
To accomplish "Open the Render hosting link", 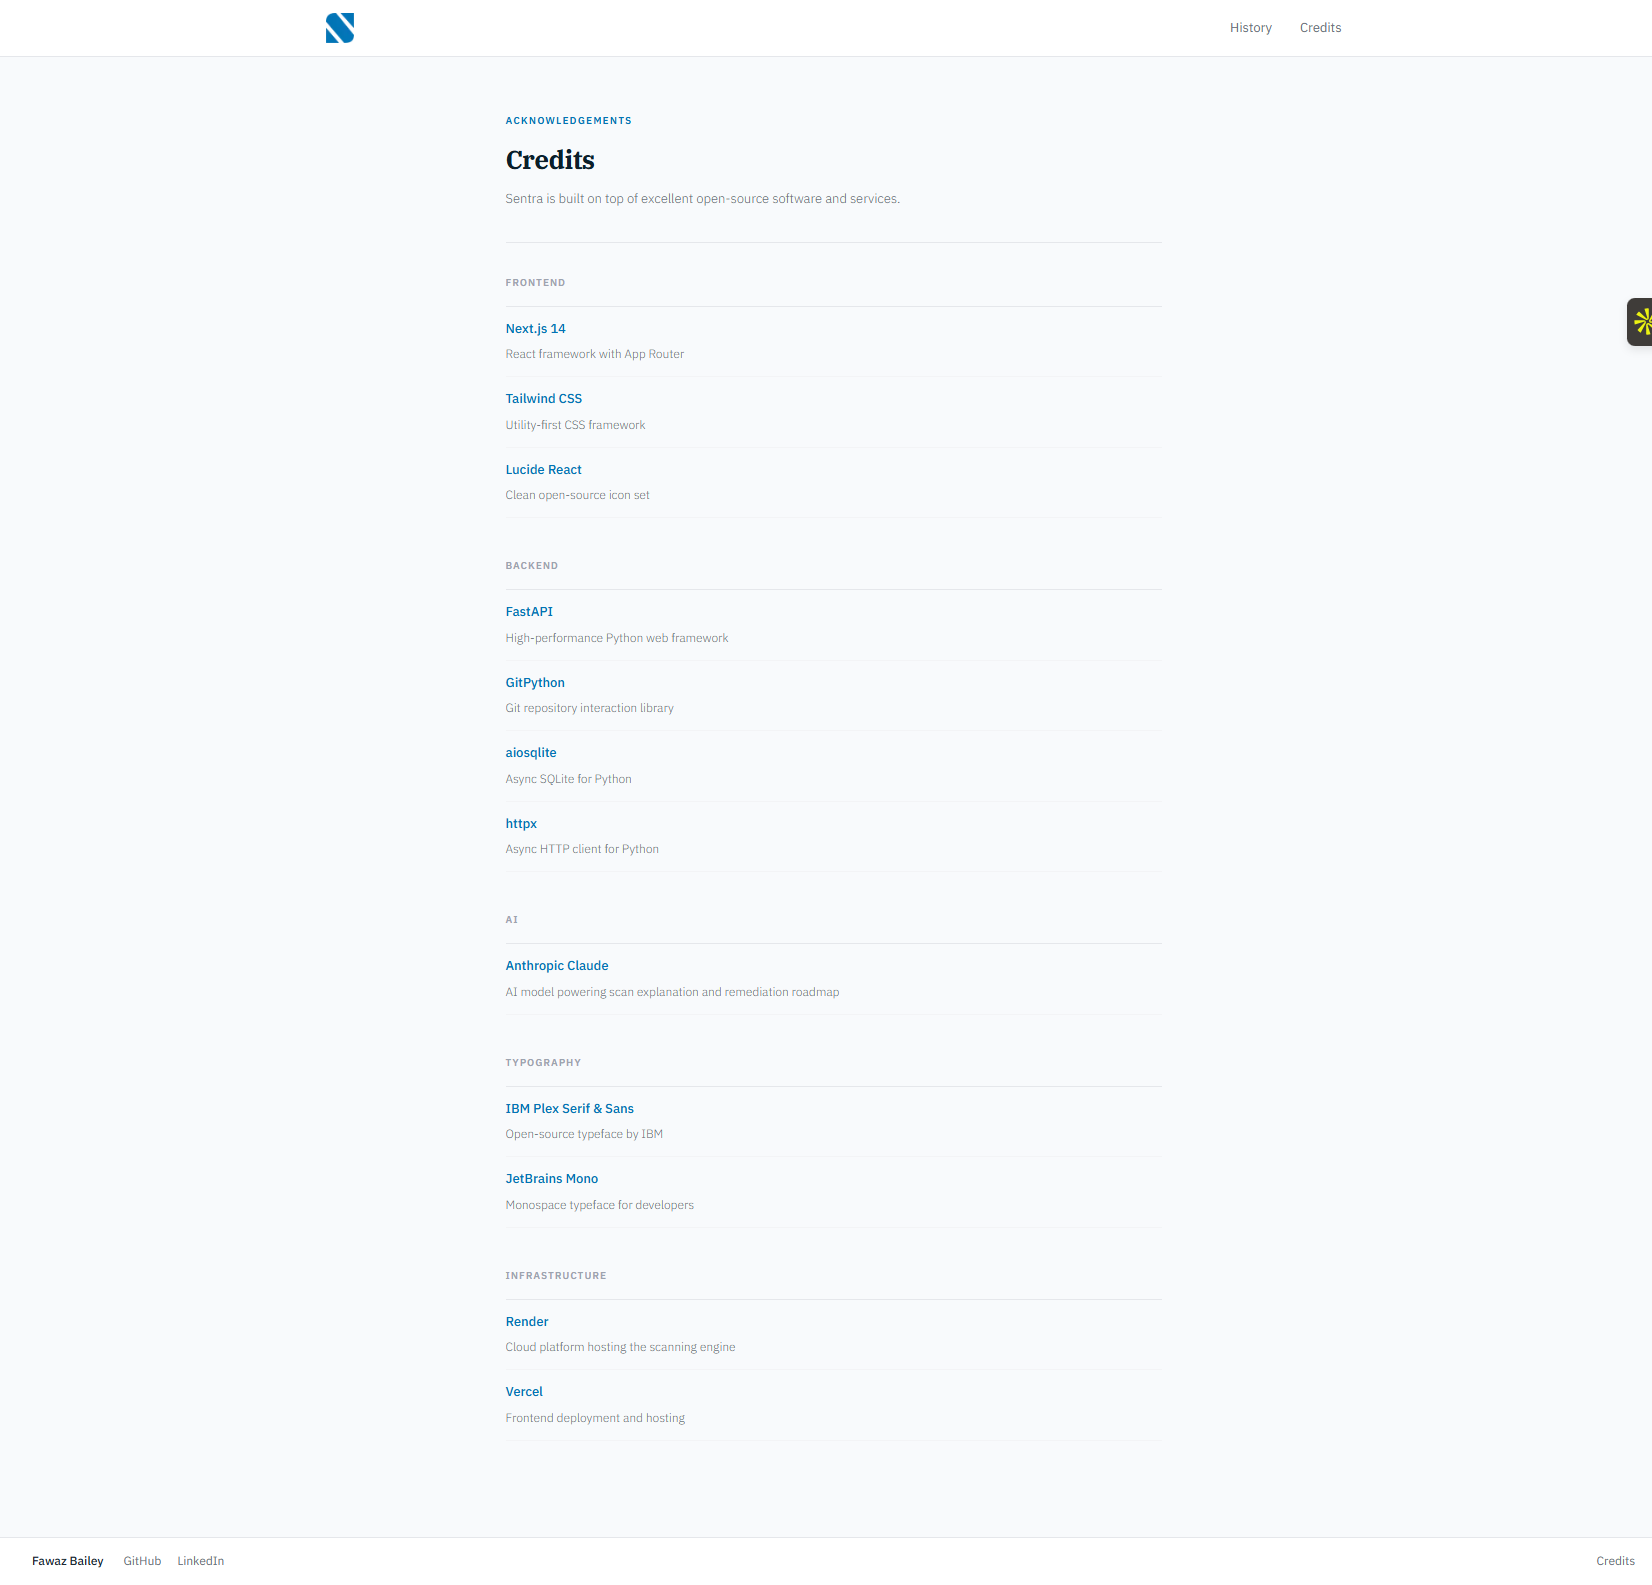I will 527,1322.
